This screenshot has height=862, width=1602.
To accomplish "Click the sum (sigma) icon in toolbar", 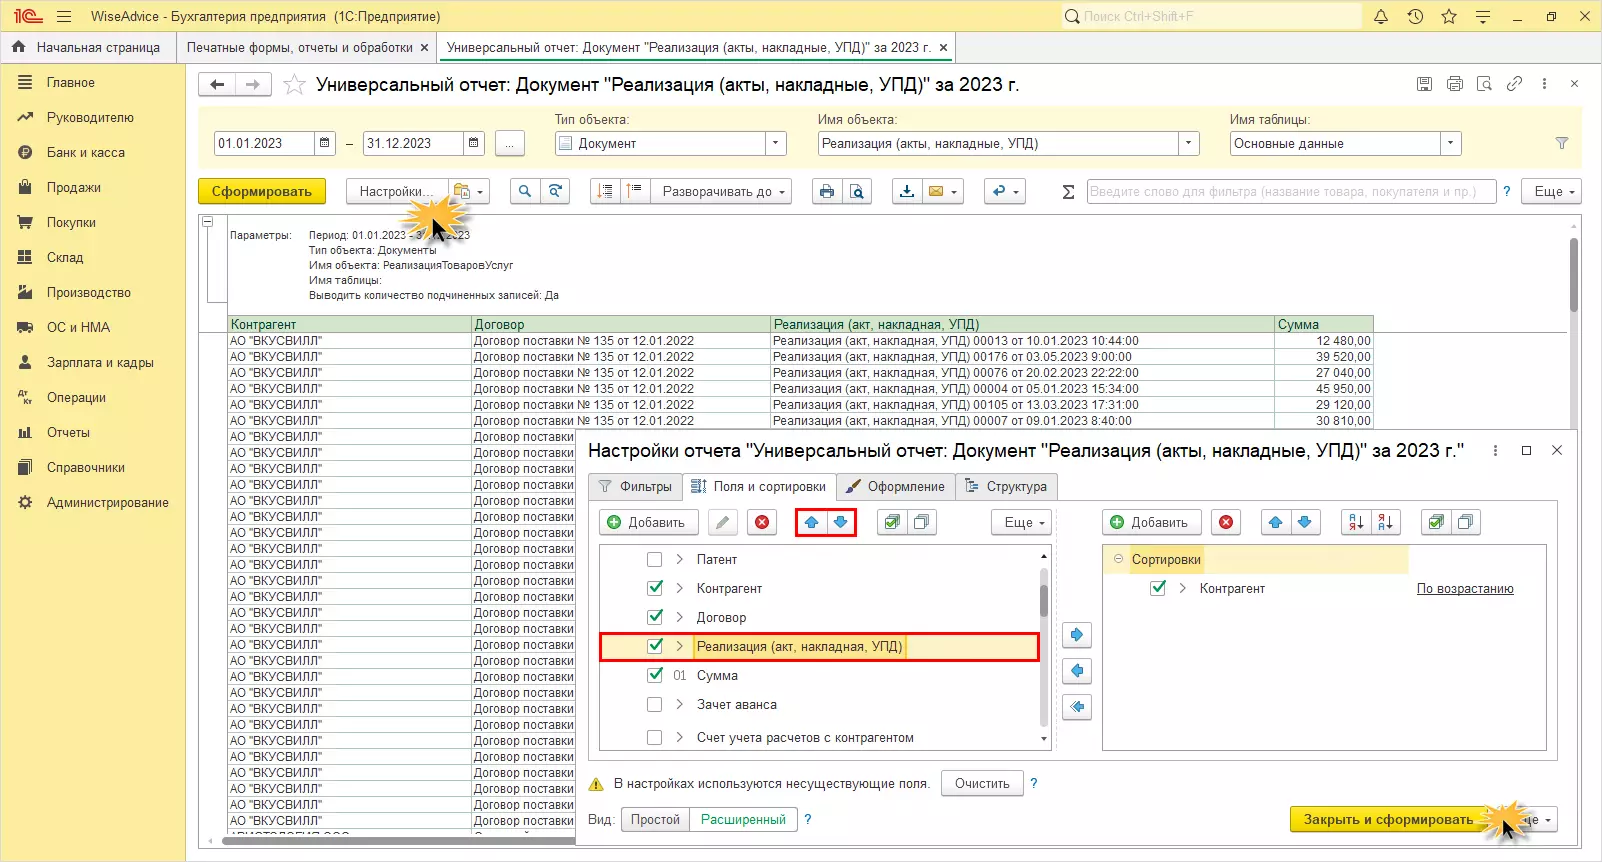I will [x=1068, y=192].
